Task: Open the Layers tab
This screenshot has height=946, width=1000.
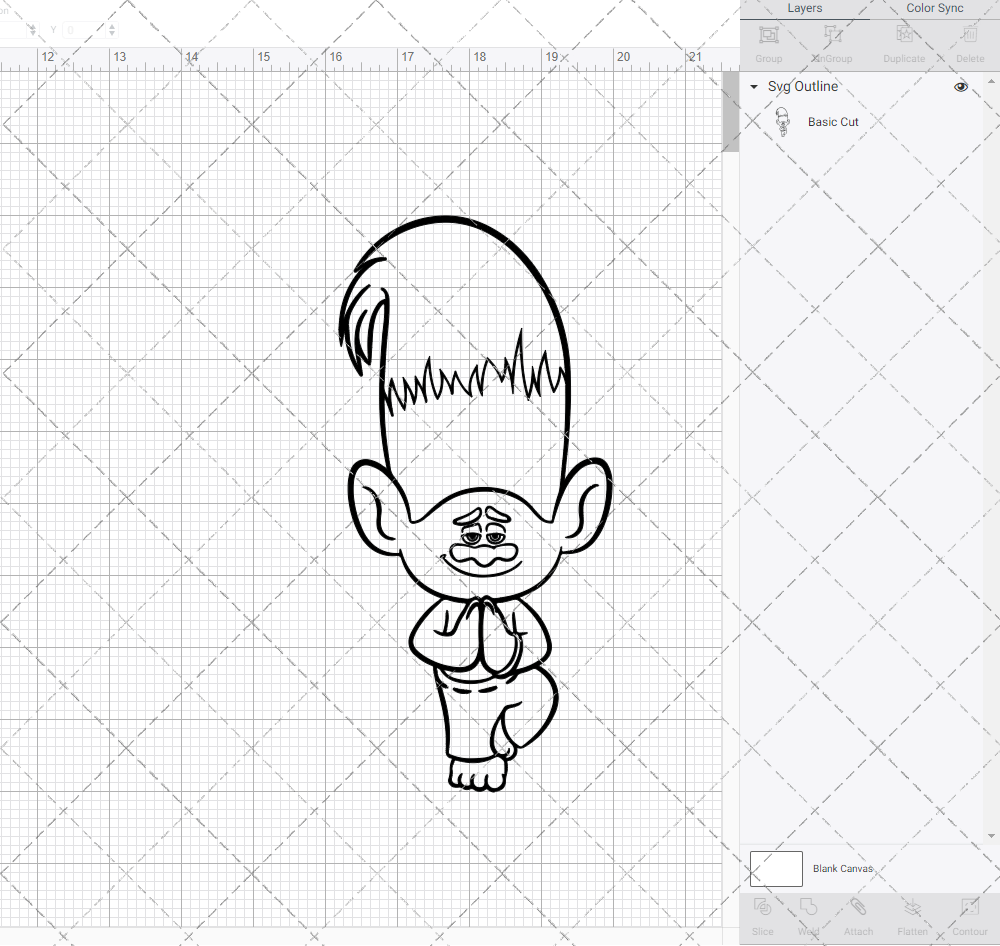Action: (804, 8)
